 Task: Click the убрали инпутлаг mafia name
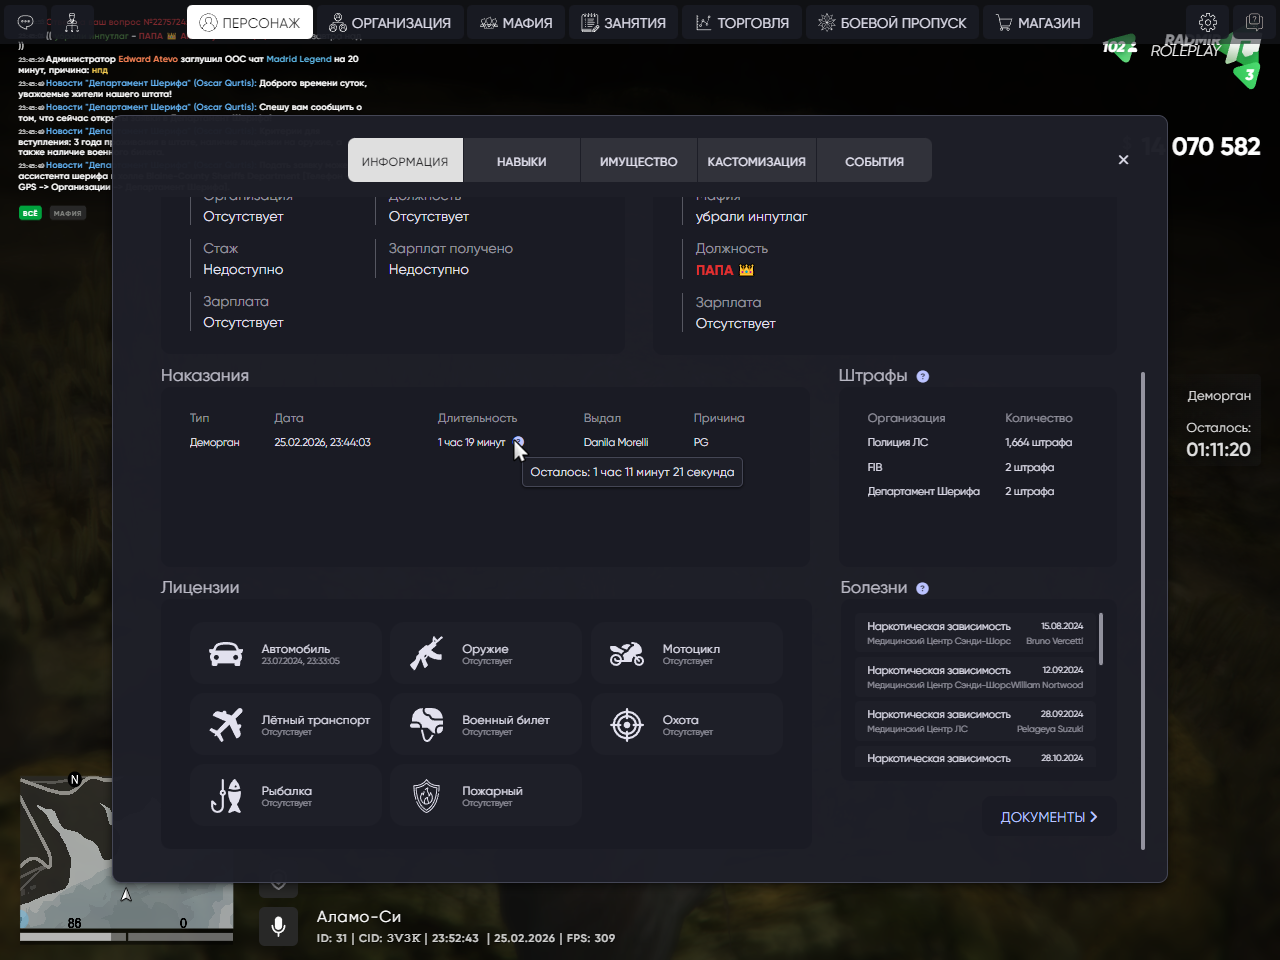tap(751, 216)
